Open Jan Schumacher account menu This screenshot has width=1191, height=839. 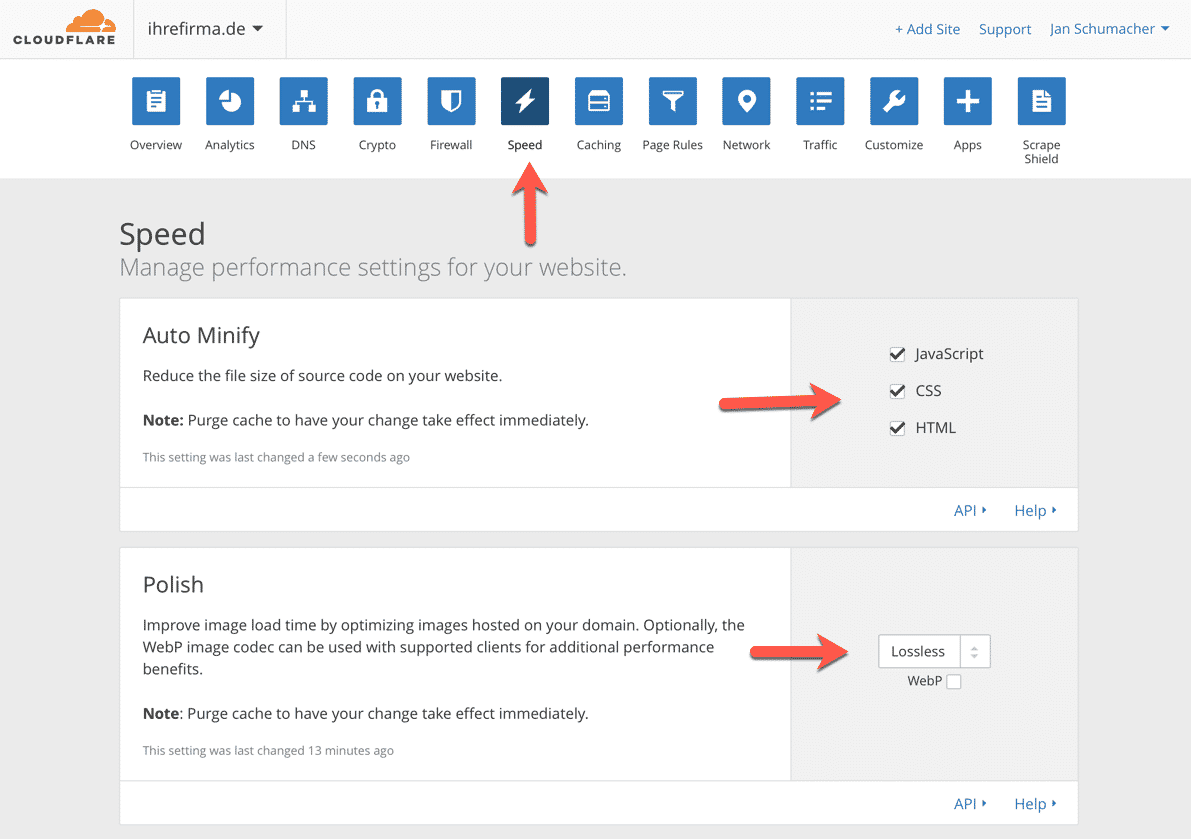(1109, 29)
